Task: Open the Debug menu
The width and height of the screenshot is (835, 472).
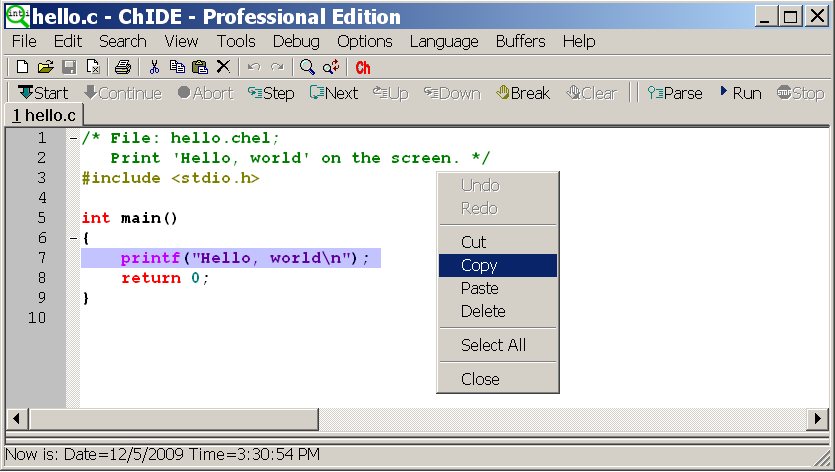Action: coord(296,42)
